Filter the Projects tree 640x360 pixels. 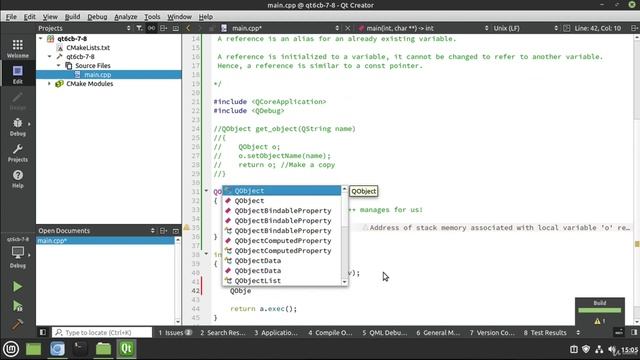click(139, 28)
